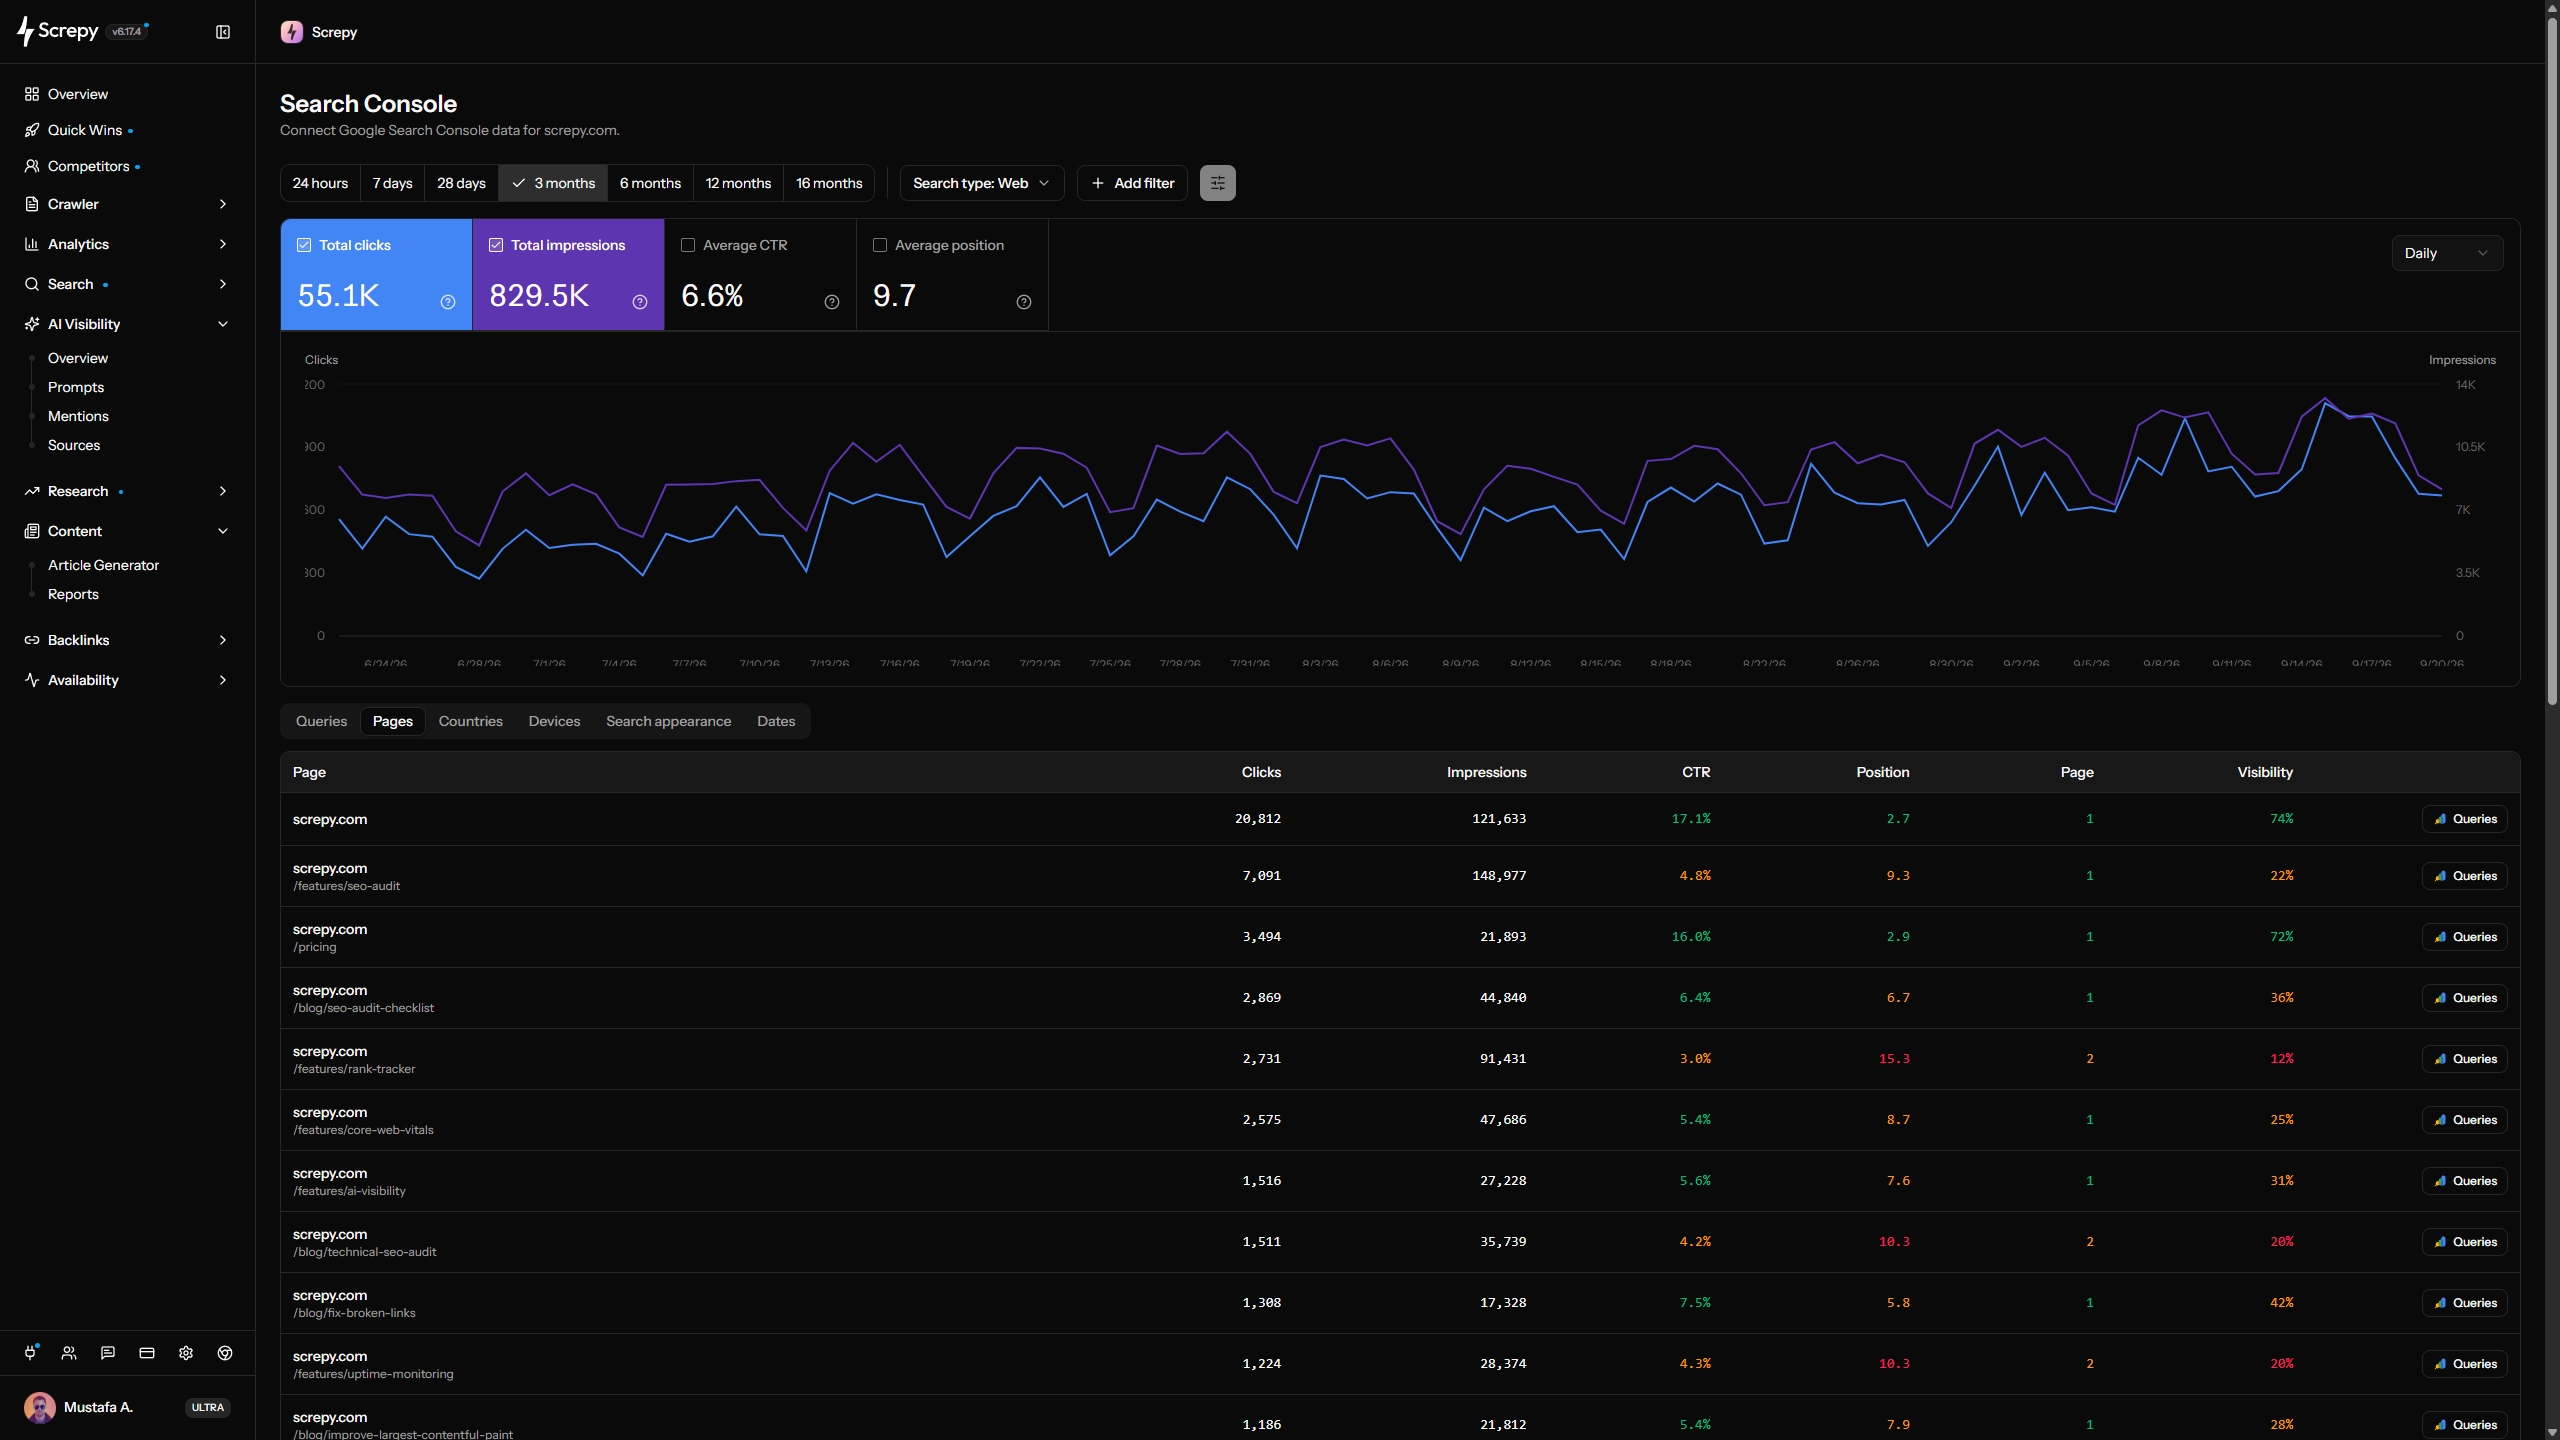Switch to the Devices tab
2560x1440 pixels.
point(554,721)
